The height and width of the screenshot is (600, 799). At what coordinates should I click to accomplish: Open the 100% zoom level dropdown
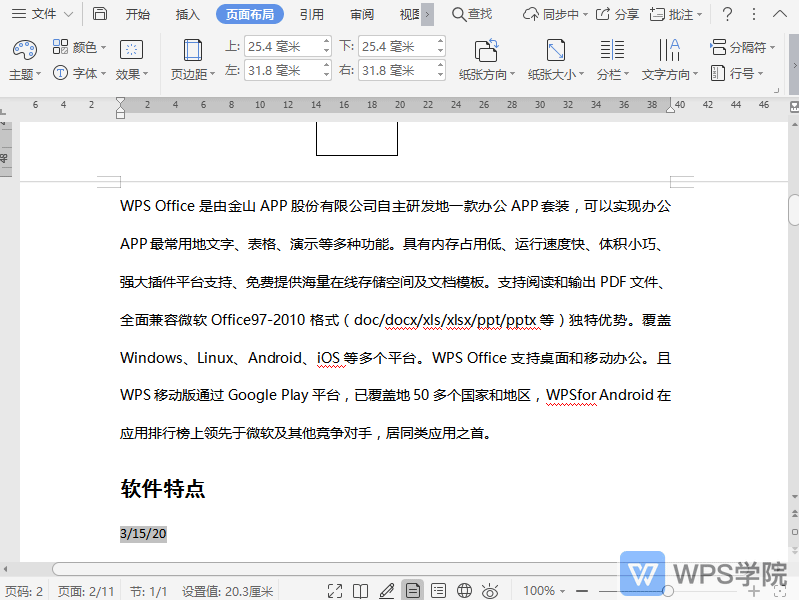(544, 591)
